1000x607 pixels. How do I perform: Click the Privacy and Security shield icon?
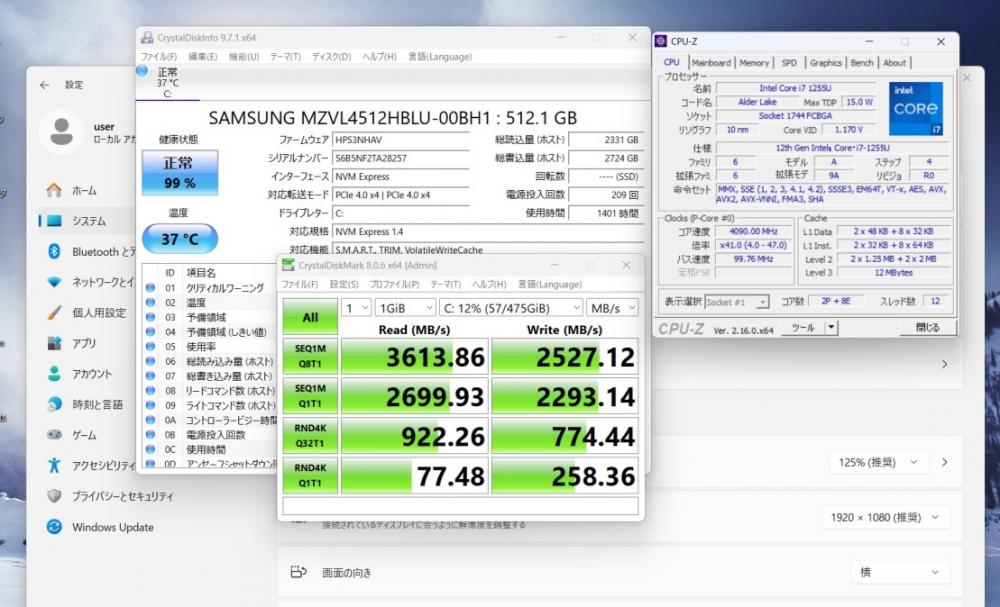tap(54, 496)
